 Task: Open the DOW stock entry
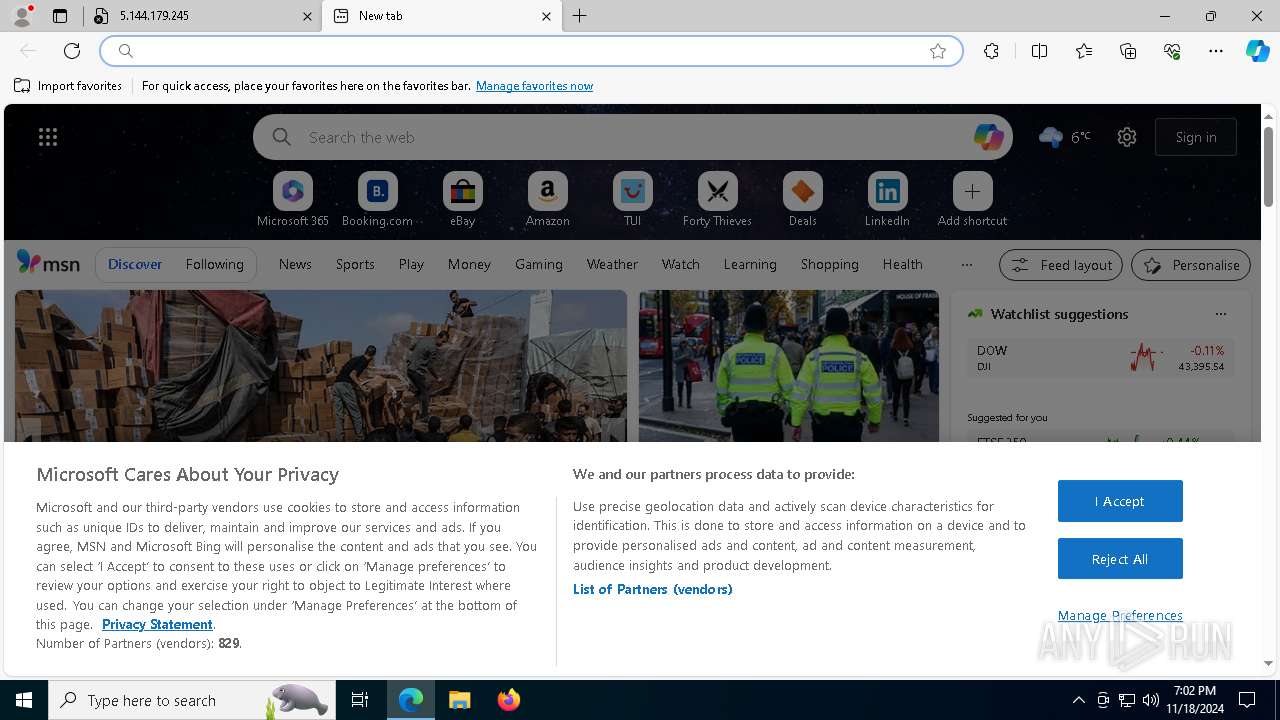click(1100, 358)
